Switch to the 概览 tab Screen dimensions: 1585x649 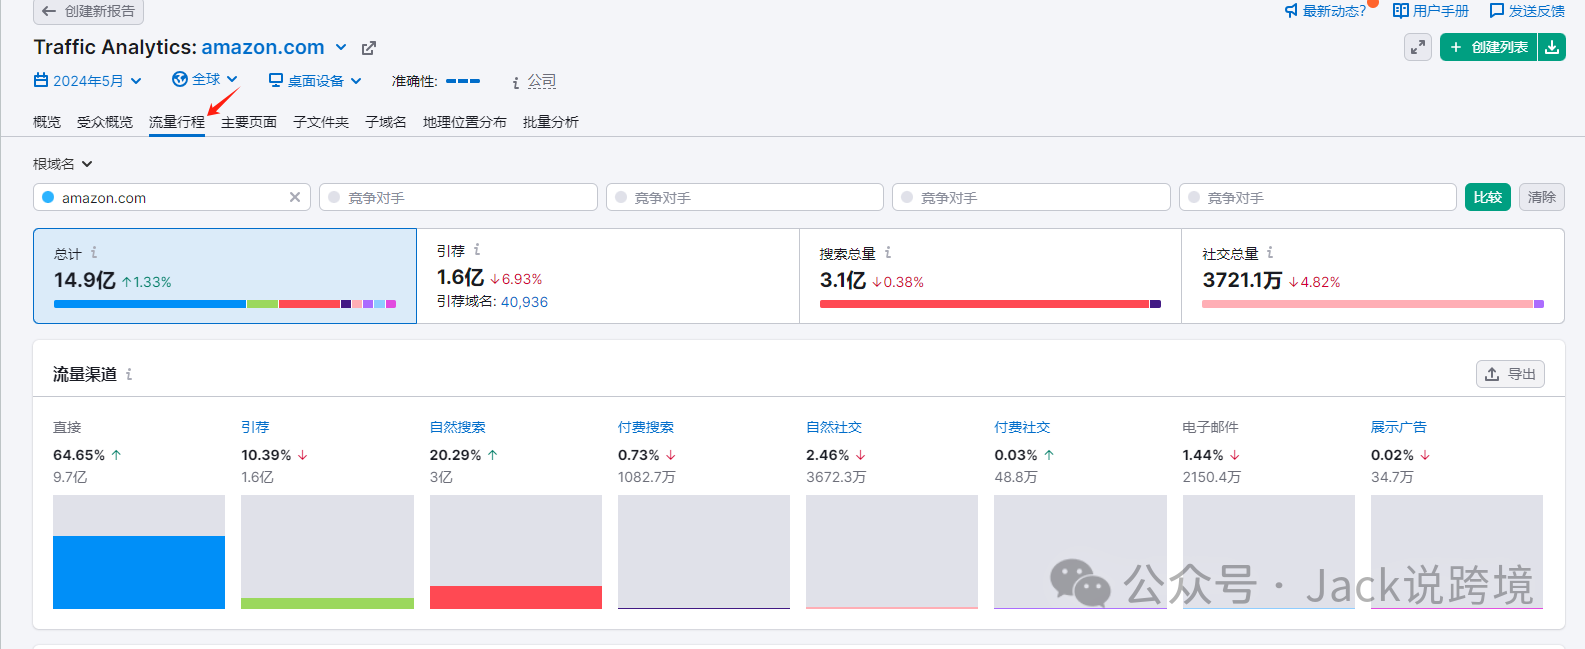(47, 122)
